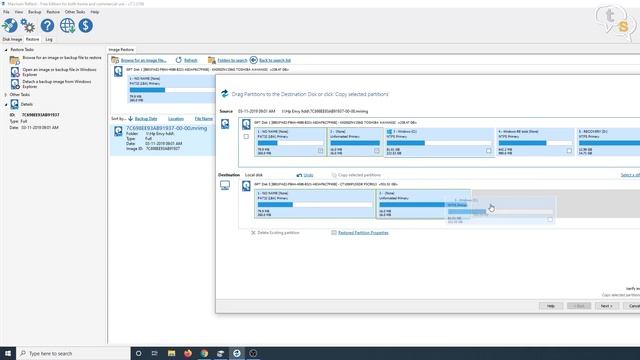
Task: Click the globe update download icon
Action: 67,26
